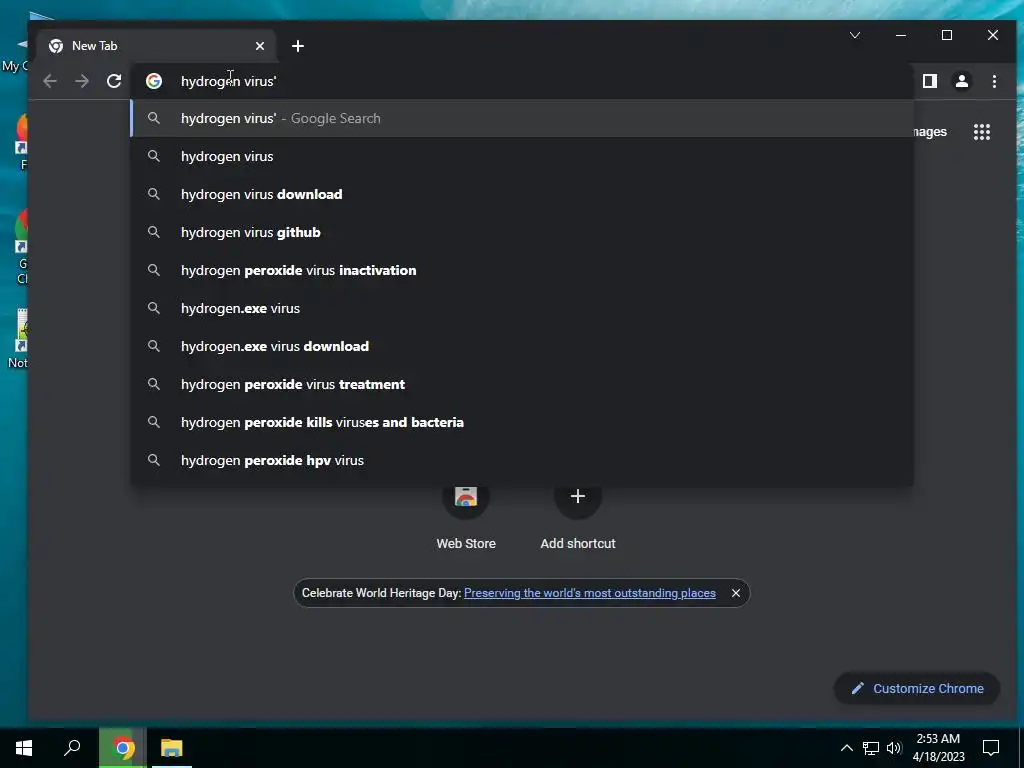Reload the page with the refresh icon
The width and height of the screenshot is (1024, 768).
tap(114, 81)
